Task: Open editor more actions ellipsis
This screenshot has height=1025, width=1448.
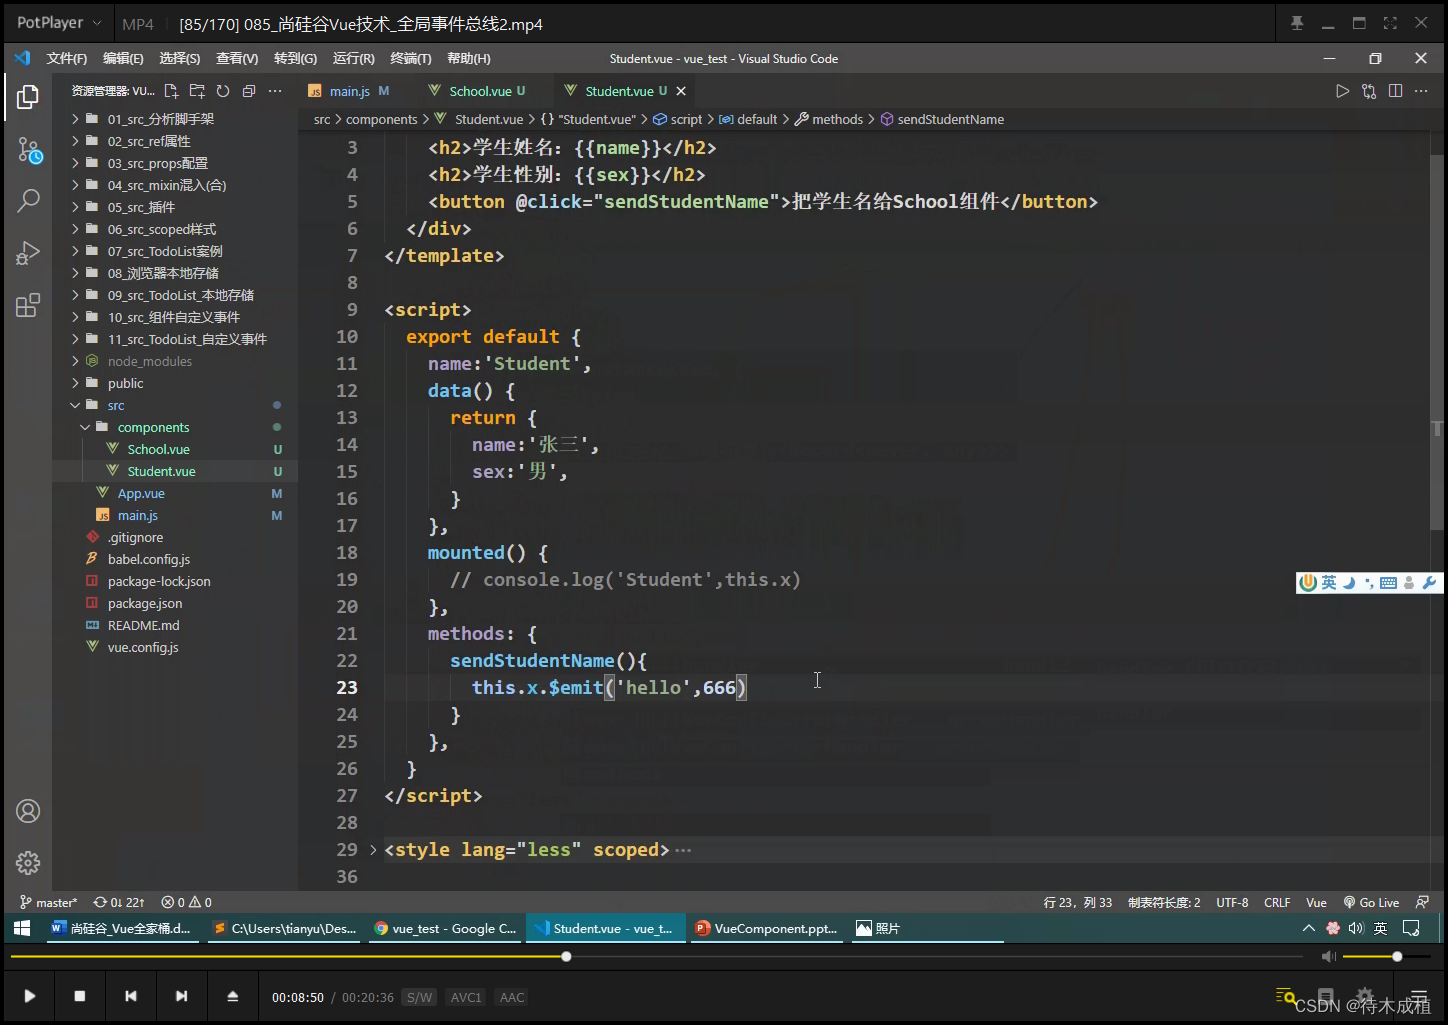Action: (1421, 91)
